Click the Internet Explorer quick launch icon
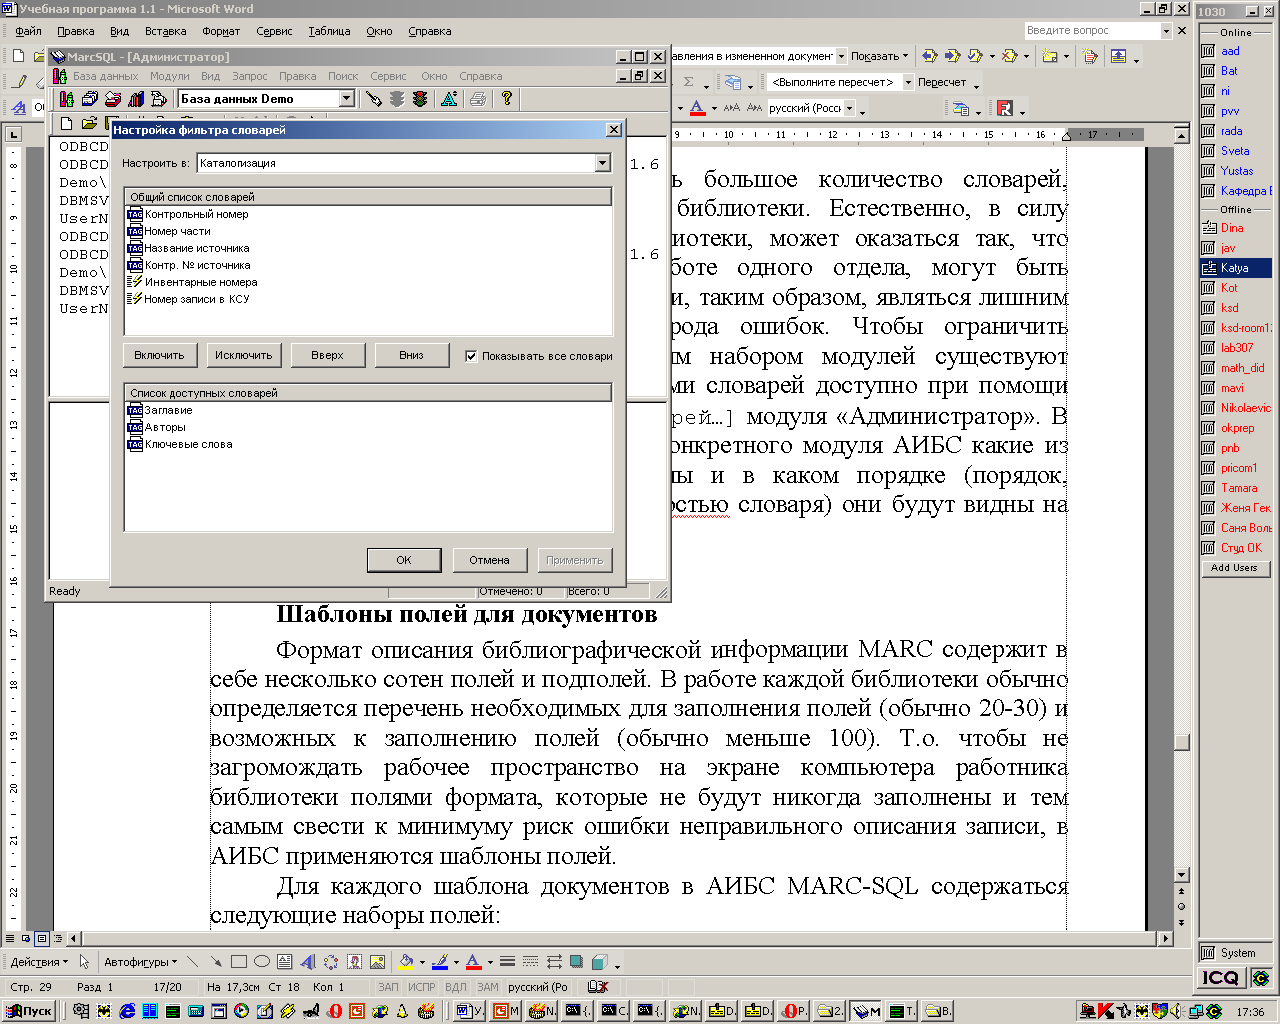 click(x=127, y=1011)
